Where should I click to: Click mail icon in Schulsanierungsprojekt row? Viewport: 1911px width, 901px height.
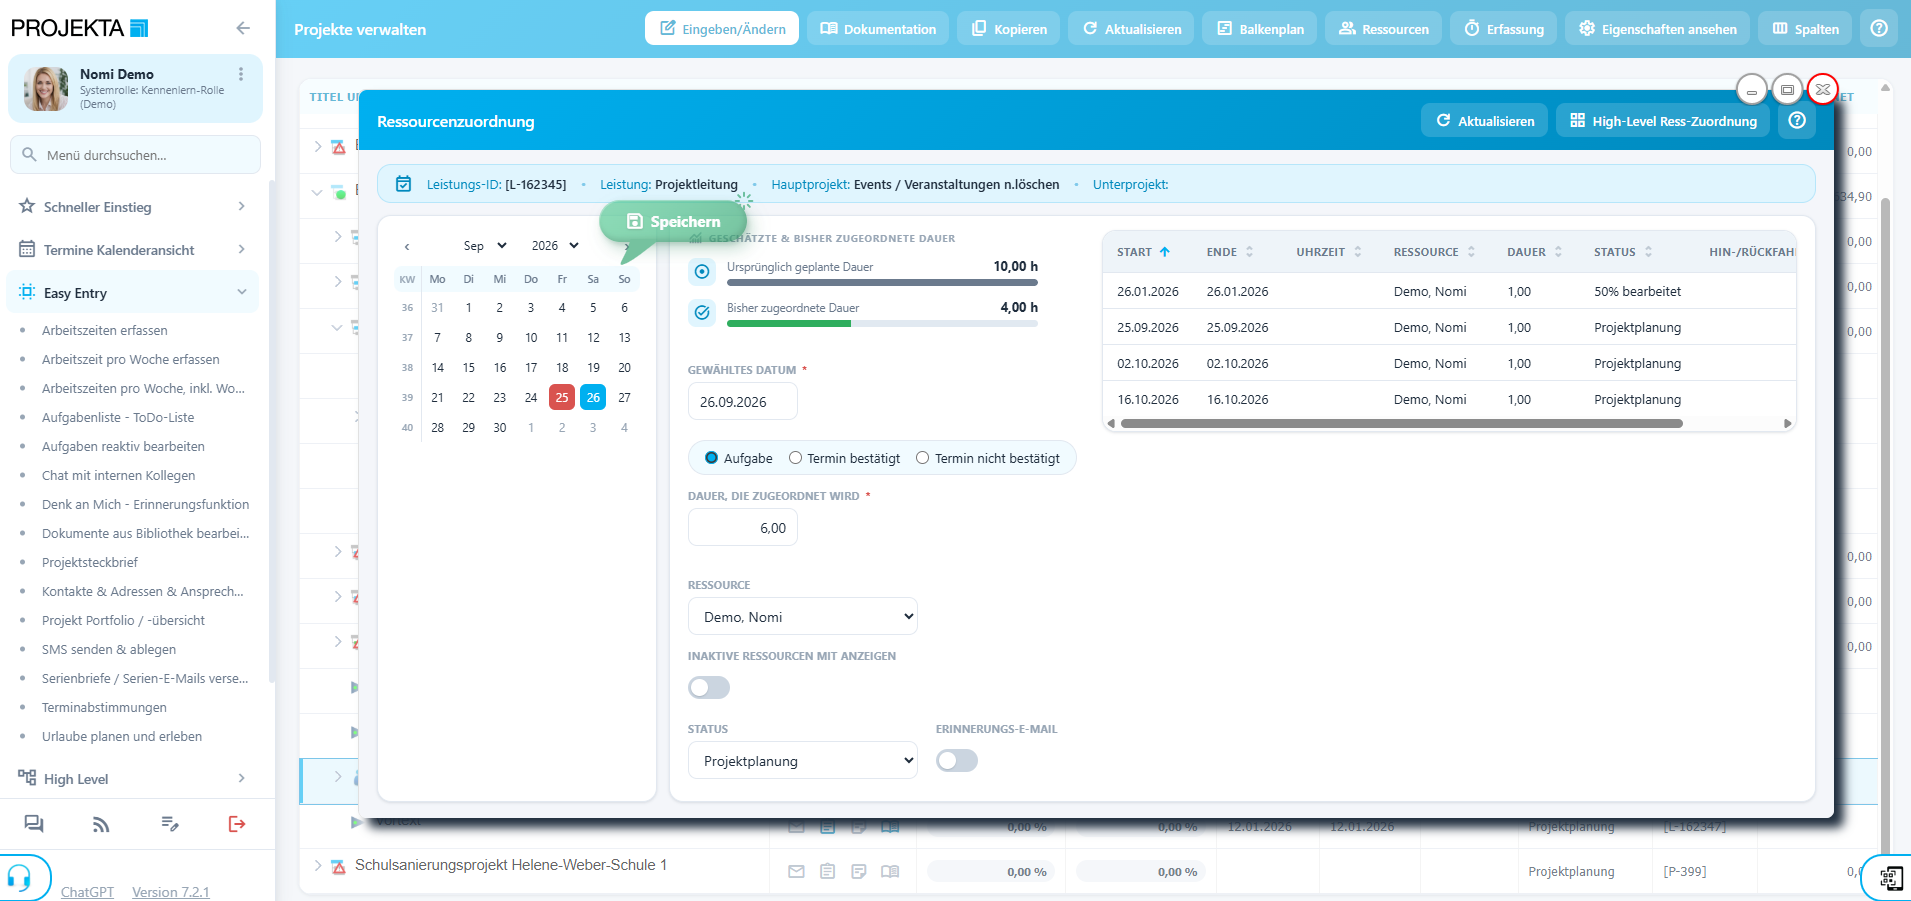pos(796,872)
